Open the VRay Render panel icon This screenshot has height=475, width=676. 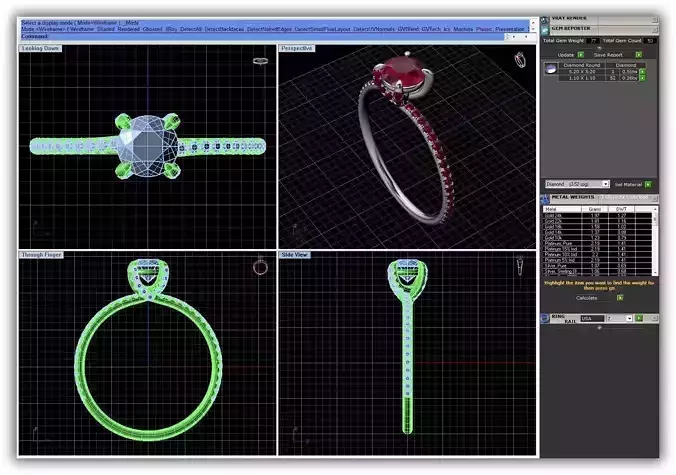point(545,19)
